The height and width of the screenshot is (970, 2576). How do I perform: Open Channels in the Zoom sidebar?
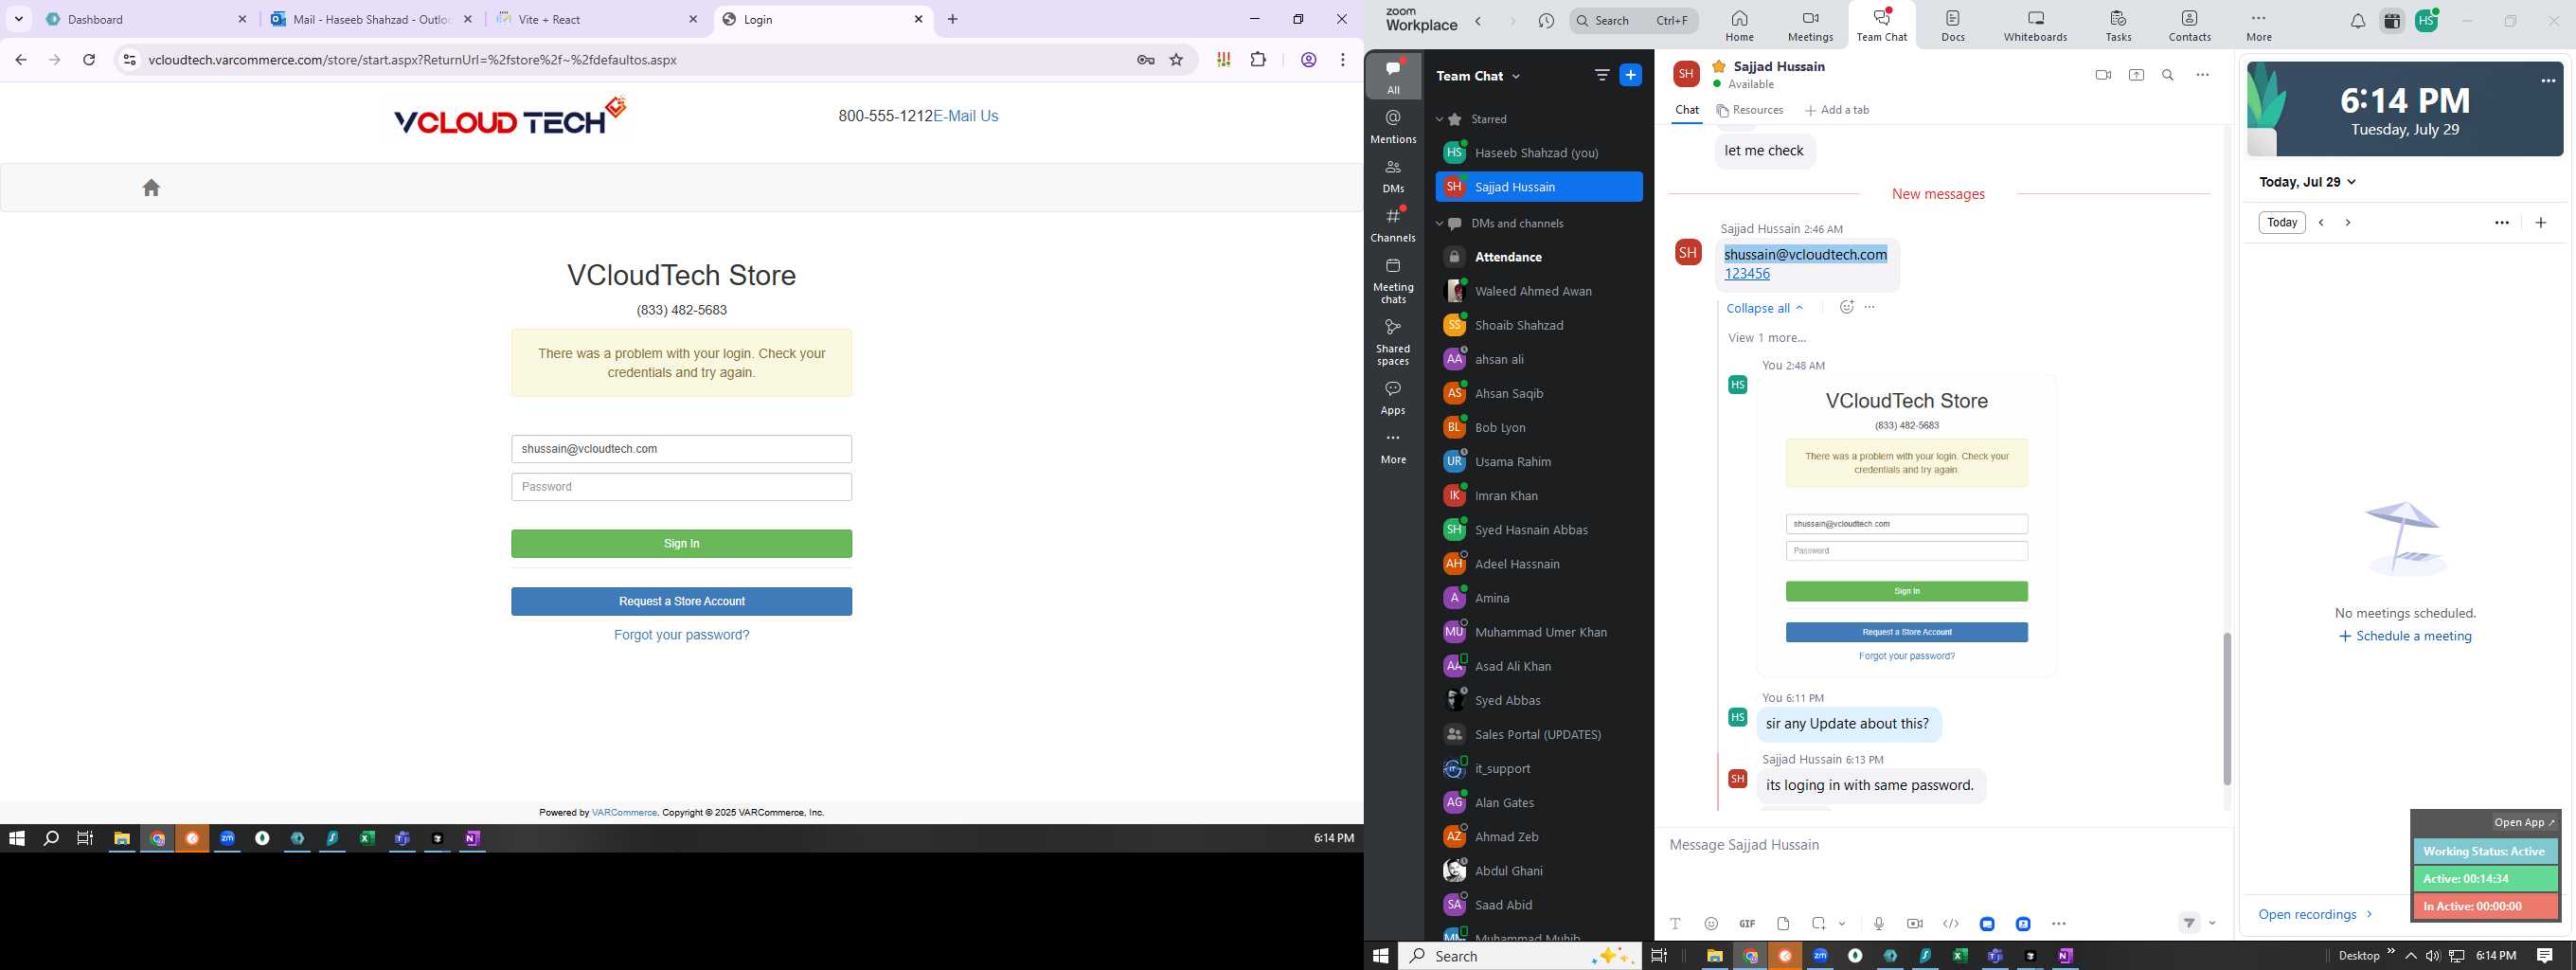coord(1393,225)
